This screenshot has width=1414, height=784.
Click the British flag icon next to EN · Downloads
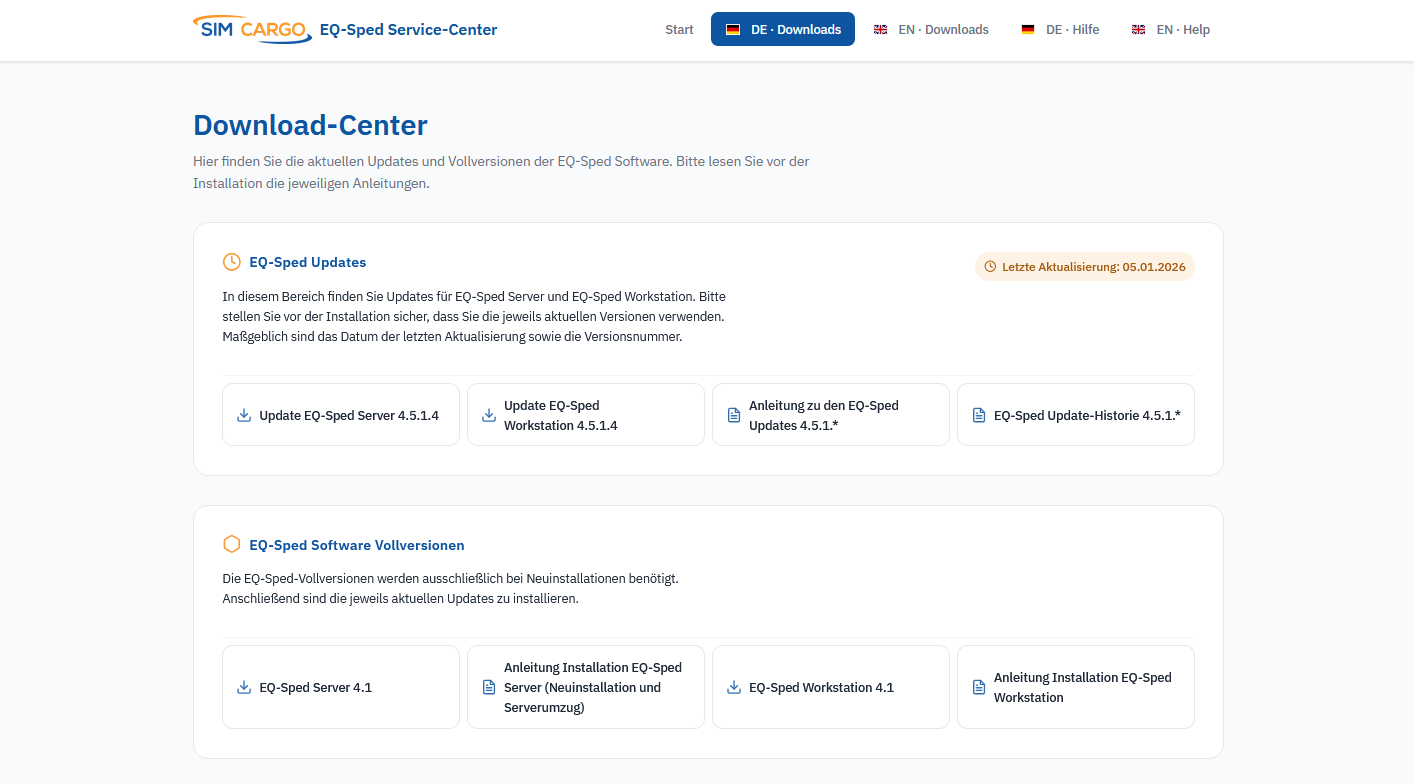pyautogui.click(x=880, y=29)
